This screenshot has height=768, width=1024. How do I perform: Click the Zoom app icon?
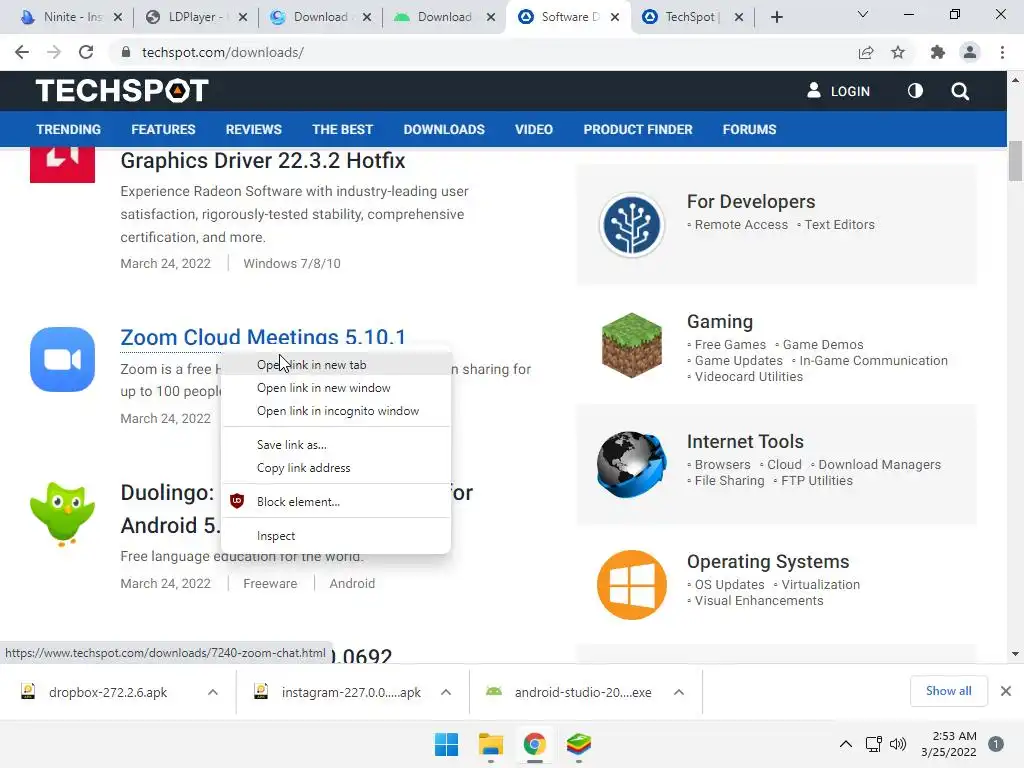(x=63, y=359)
